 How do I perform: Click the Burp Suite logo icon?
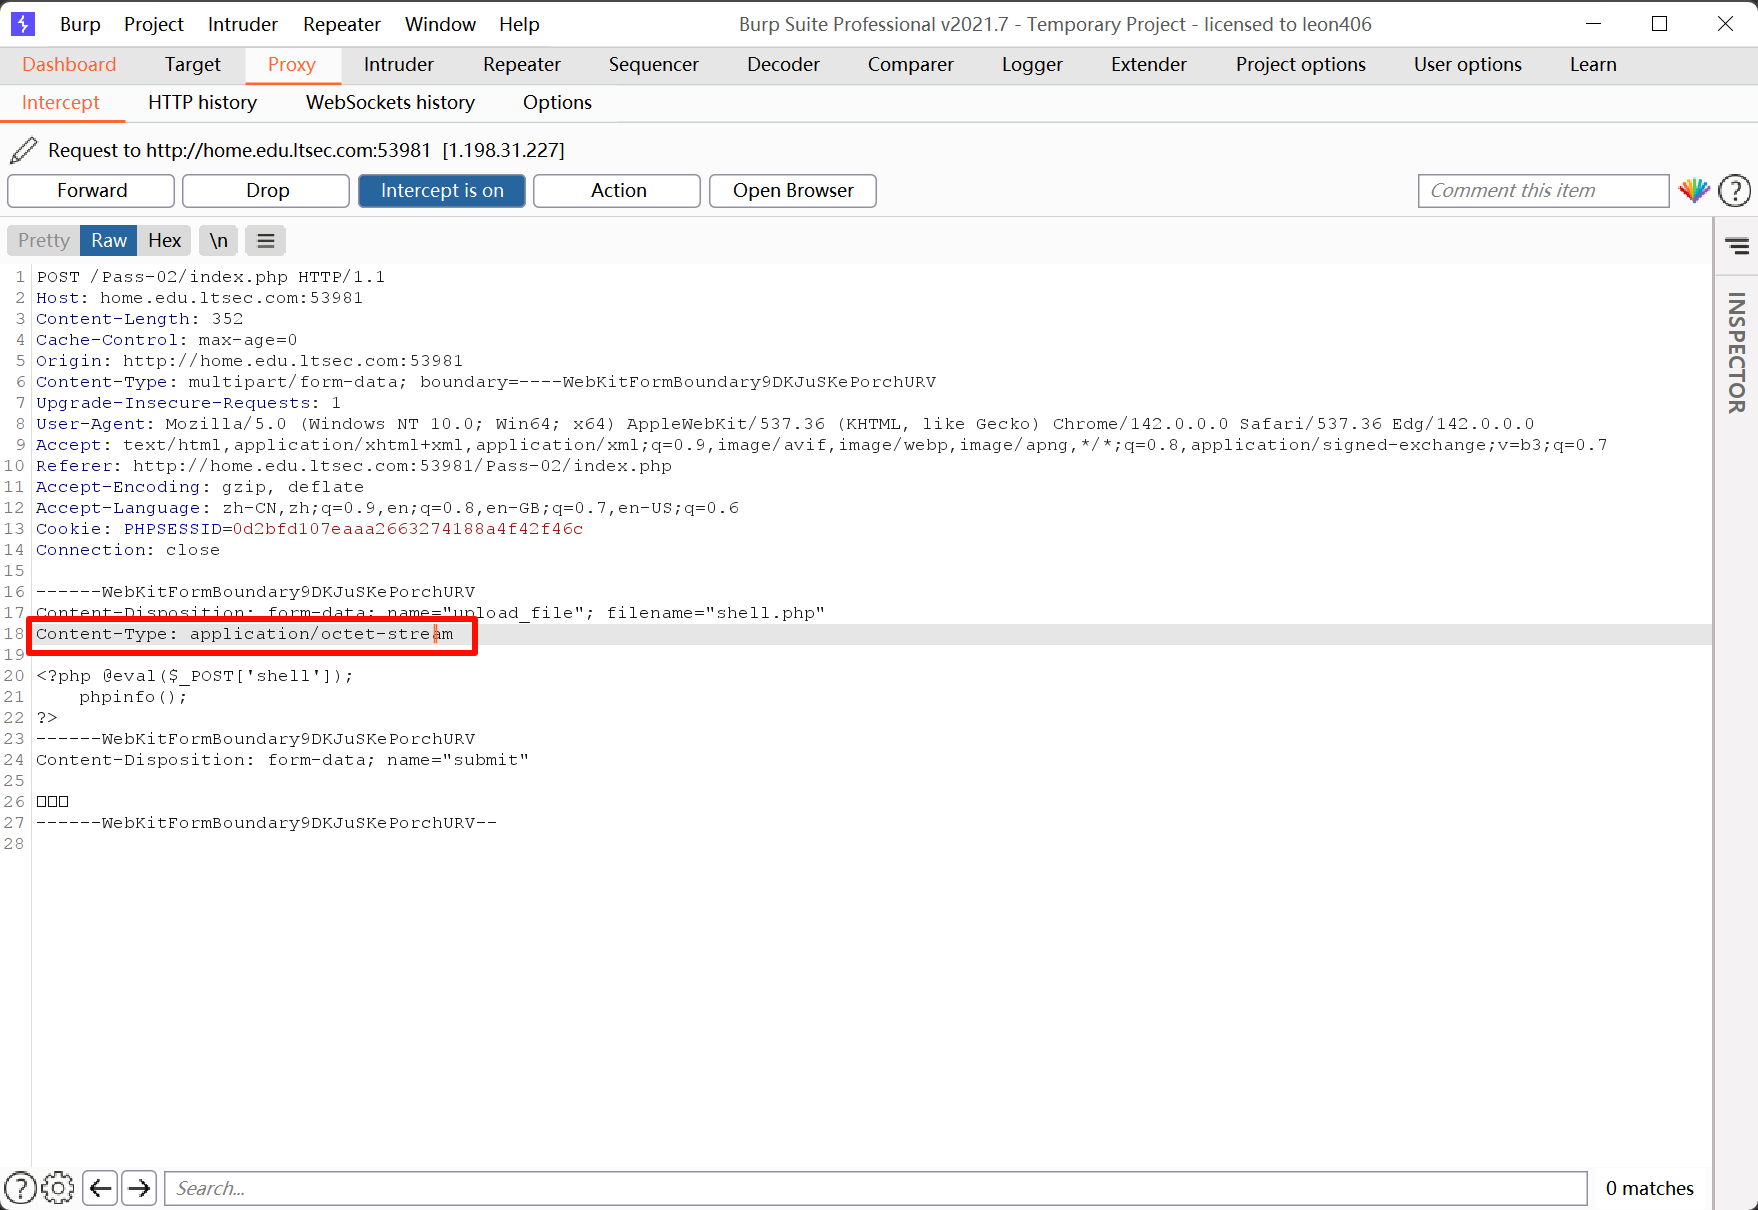pyautogui.click(x=22, y=24)
